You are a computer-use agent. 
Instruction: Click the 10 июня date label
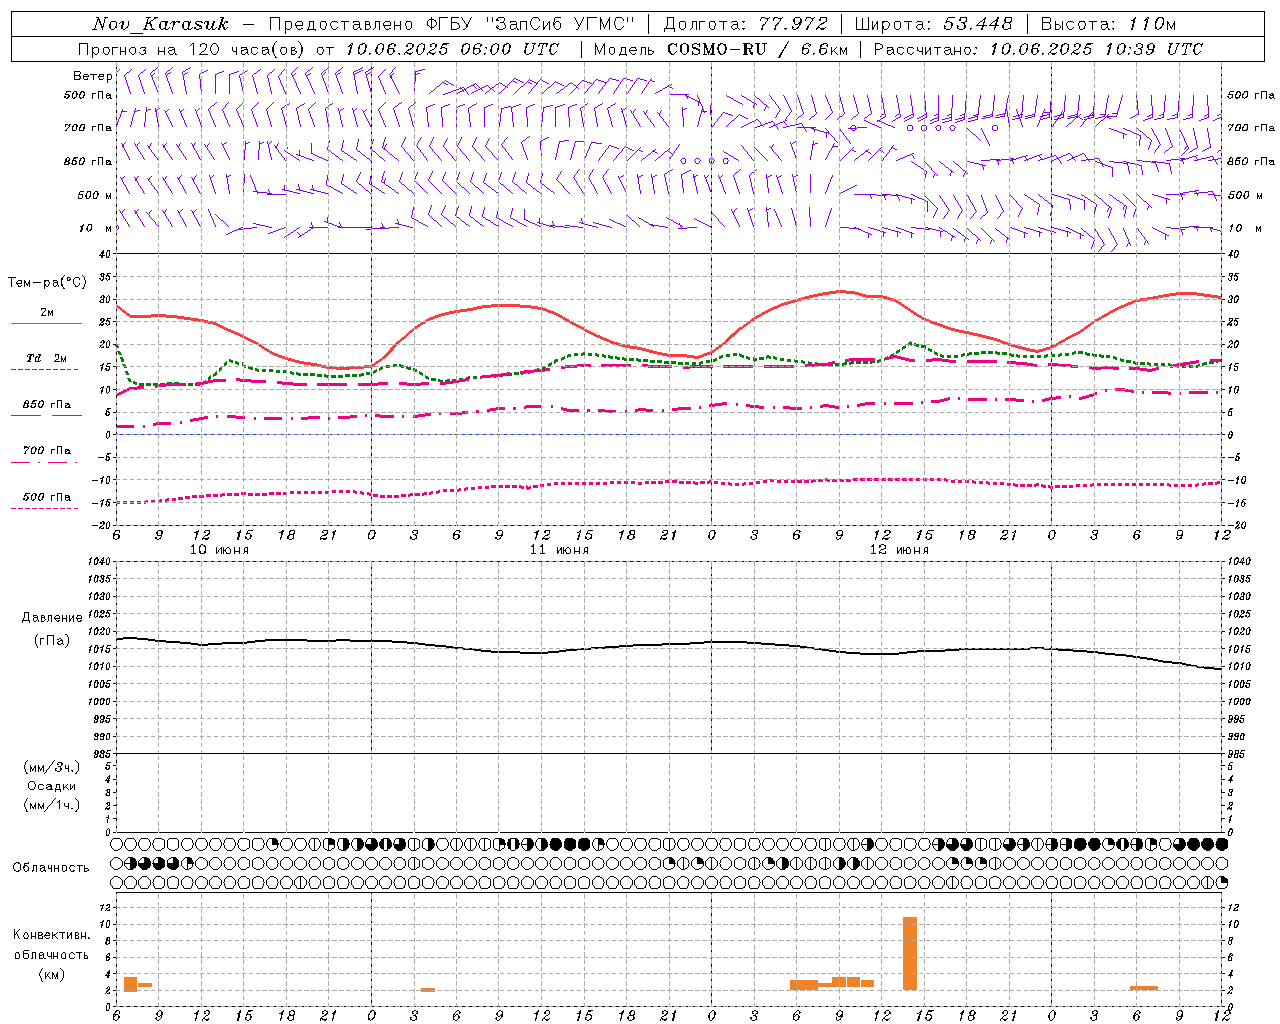click(x=219, y=550)
